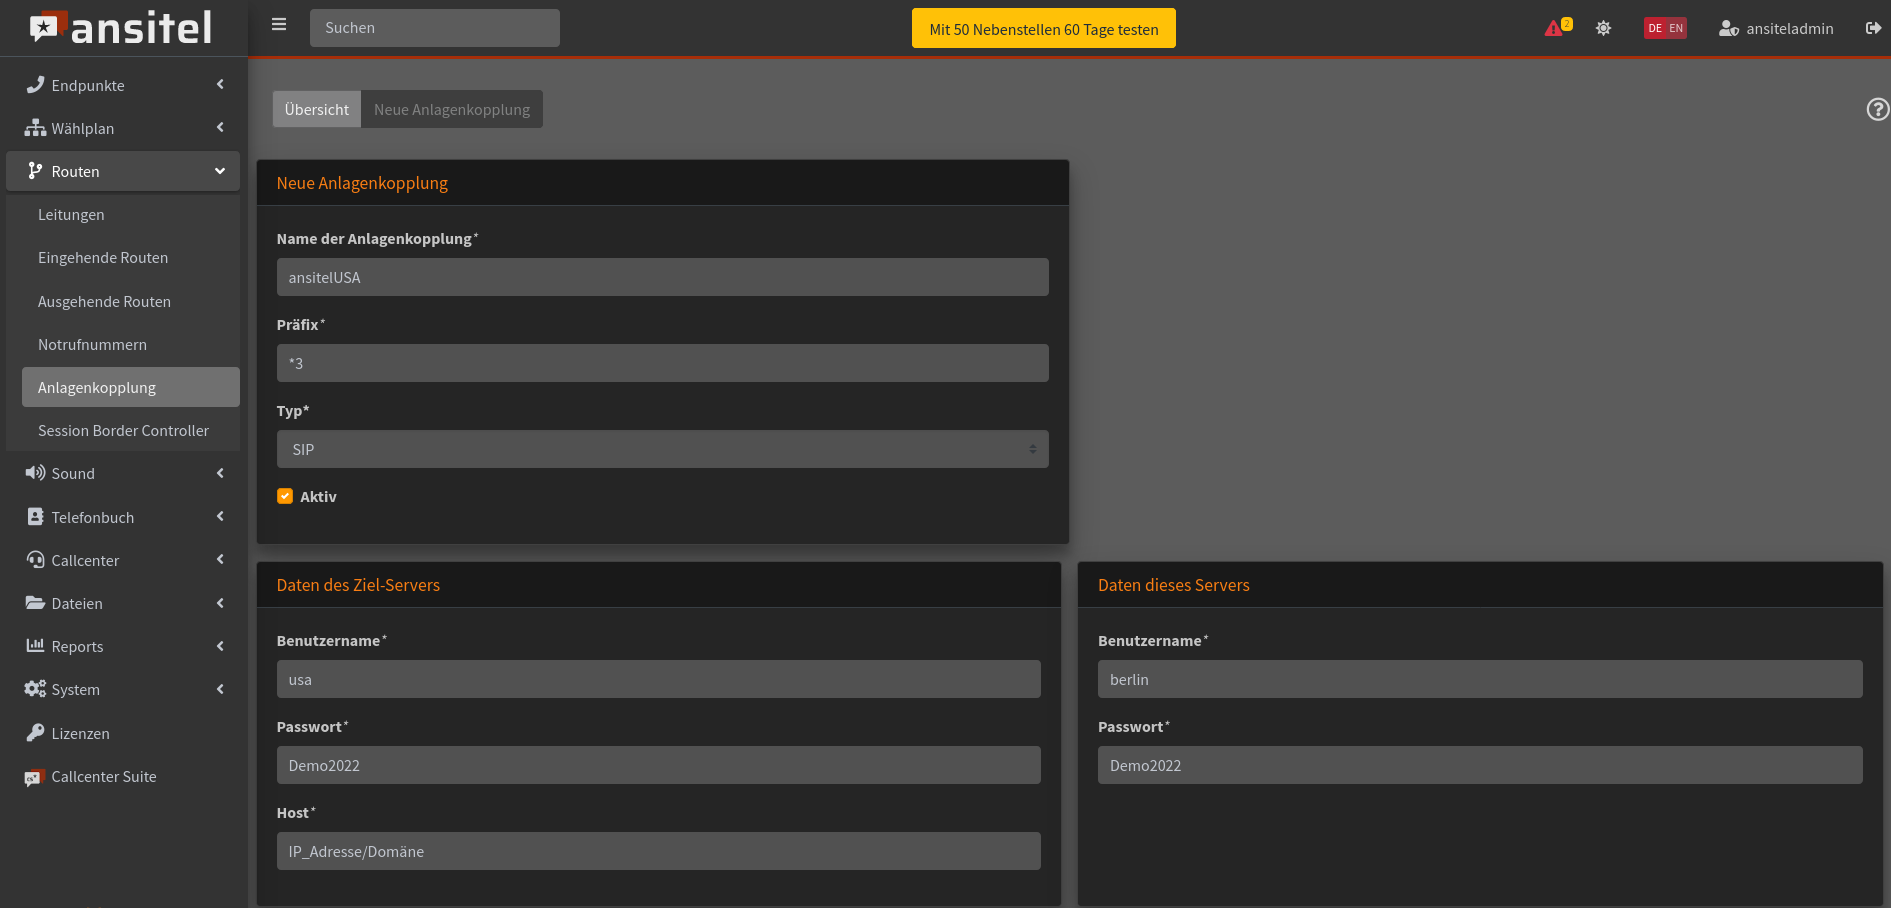The width and height of the screenshot is (1891, 908).
Task: Click the Host input field
Action: coord(658,851)
